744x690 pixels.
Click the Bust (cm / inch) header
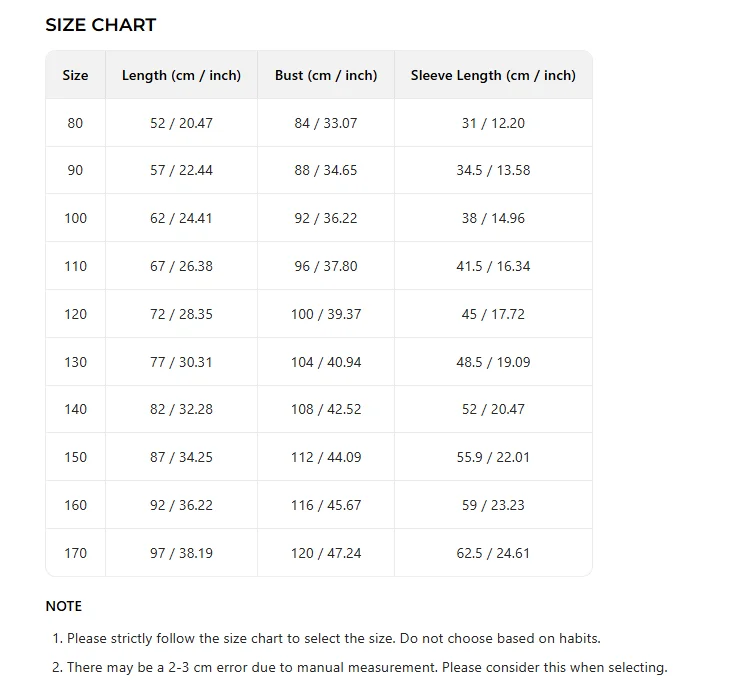(x=326, y=75)
